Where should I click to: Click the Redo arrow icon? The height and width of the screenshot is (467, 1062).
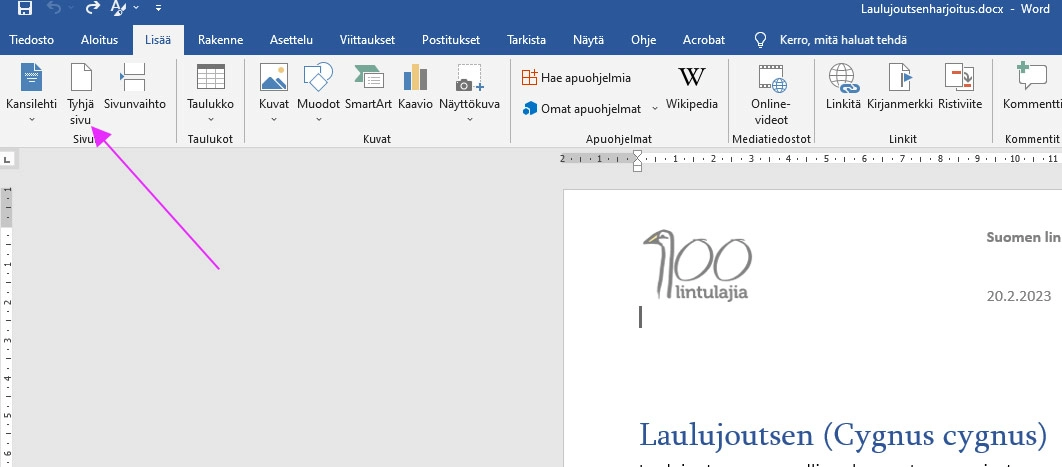93,8
